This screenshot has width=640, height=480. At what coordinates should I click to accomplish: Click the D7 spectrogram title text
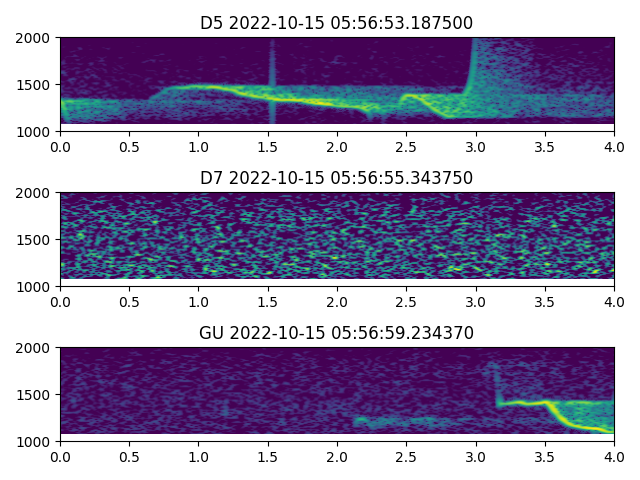[x=337, y=178]
